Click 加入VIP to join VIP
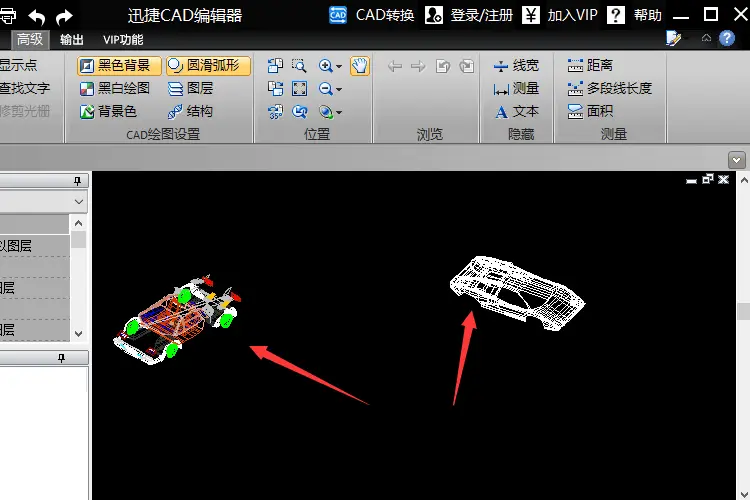 tap(559, 15)
